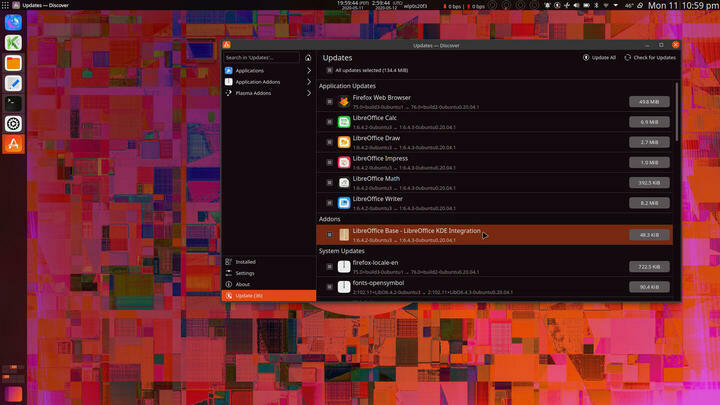720x405 pixels.
Task: Open the applications grid in top-left corner
Action: click(5, 5)
